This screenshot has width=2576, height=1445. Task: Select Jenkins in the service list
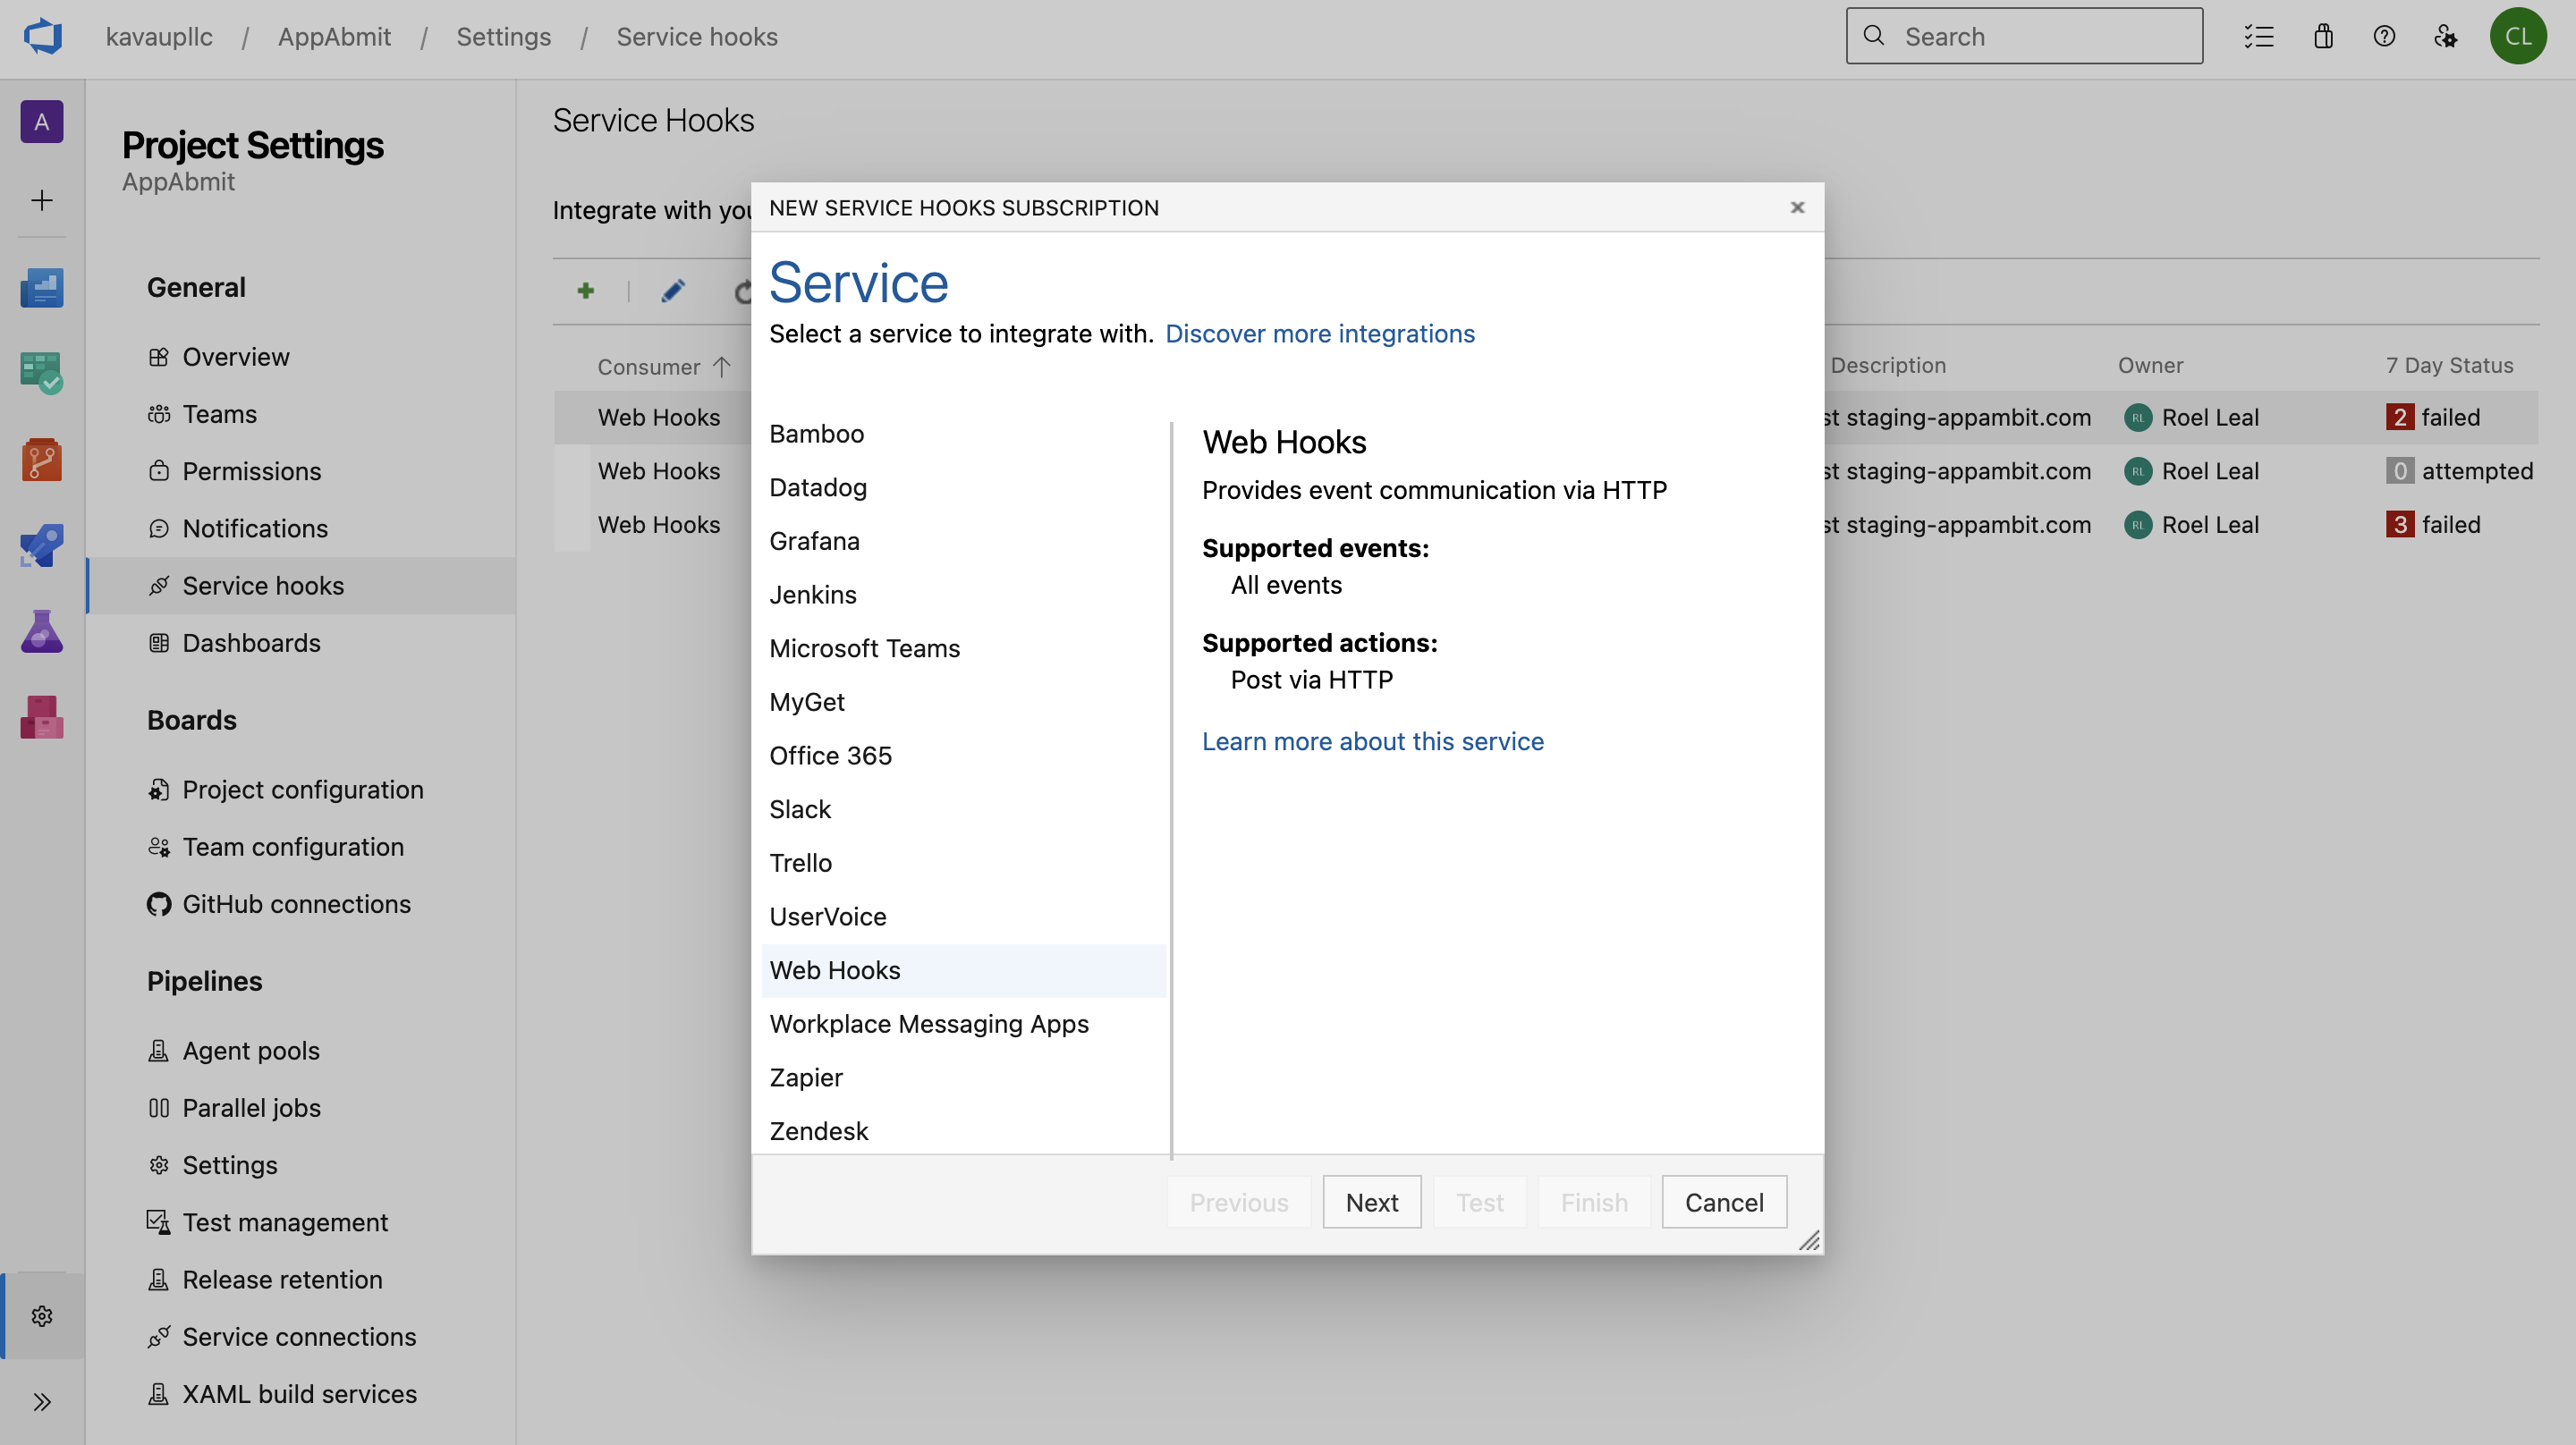[x=812, y=594]
